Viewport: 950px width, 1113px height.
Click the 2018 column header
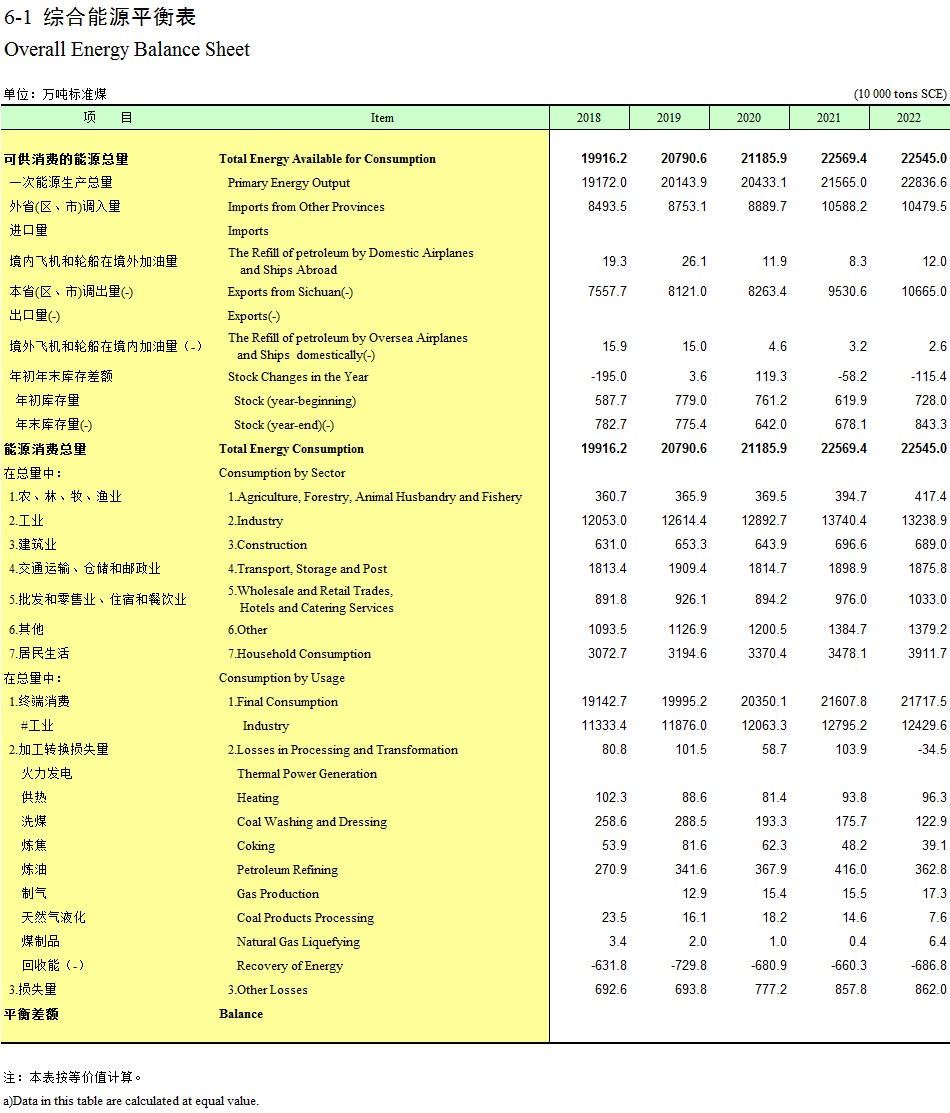[x=589, y=118]
